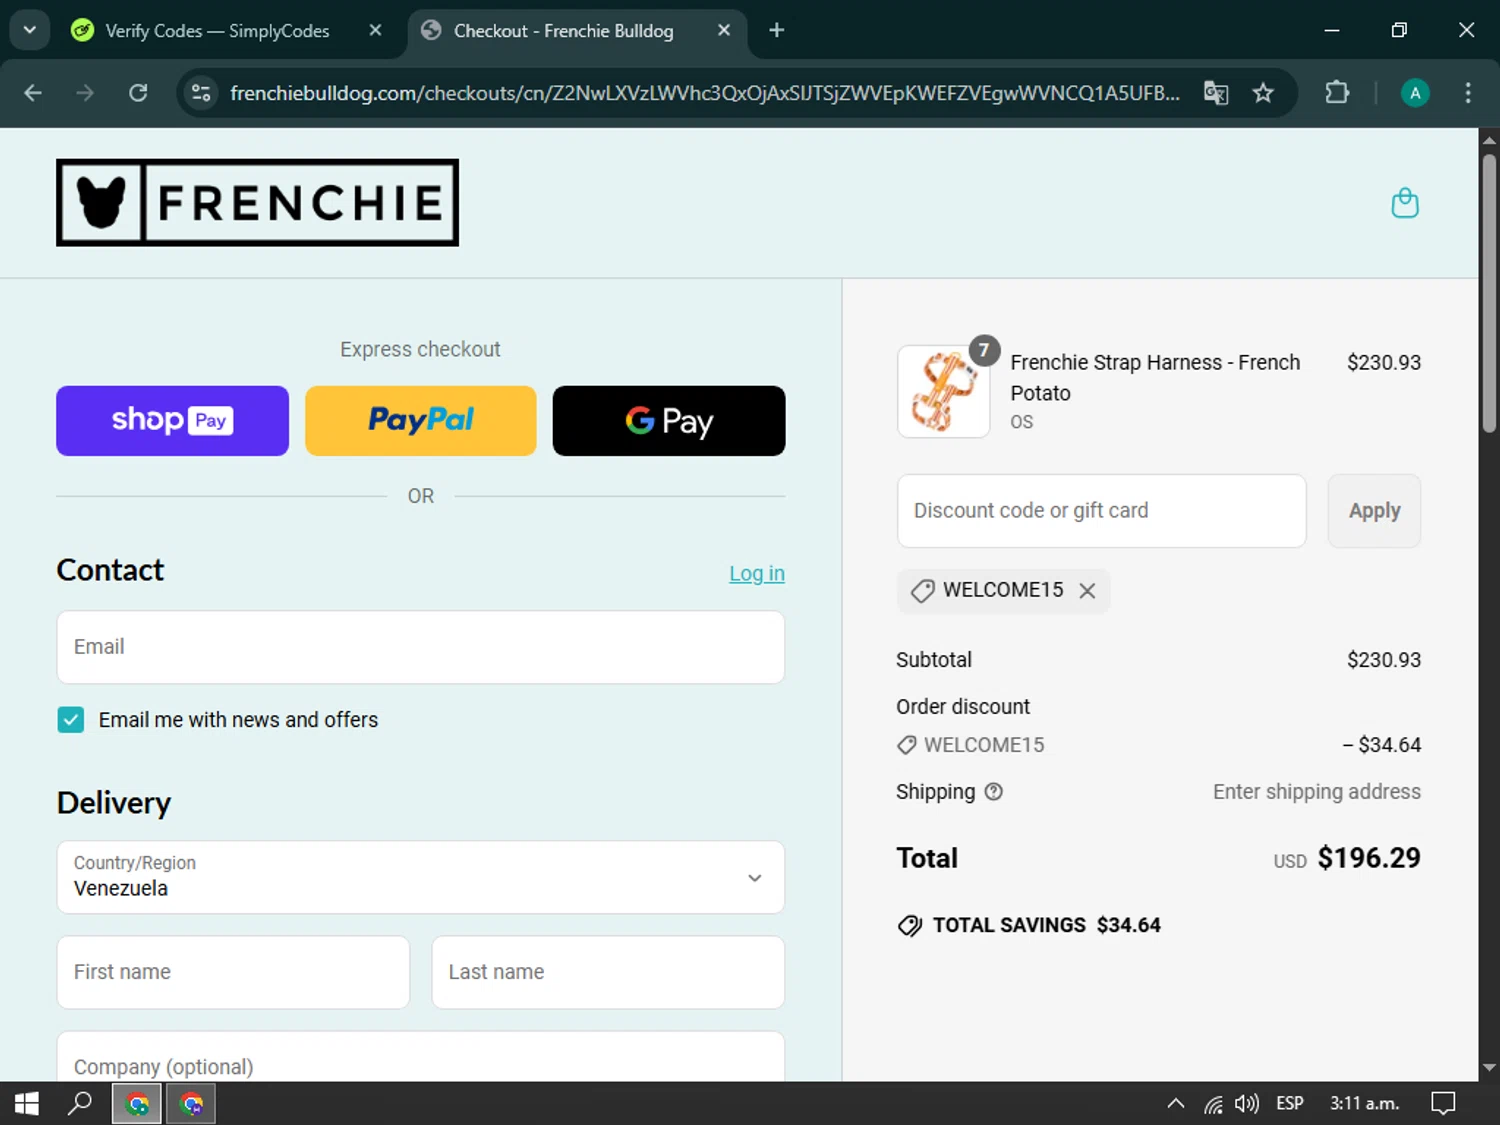This screenshot has width=1500, height=1125.
Task: Show hidden system tray icons
Action: (x=1176, y=1103)
